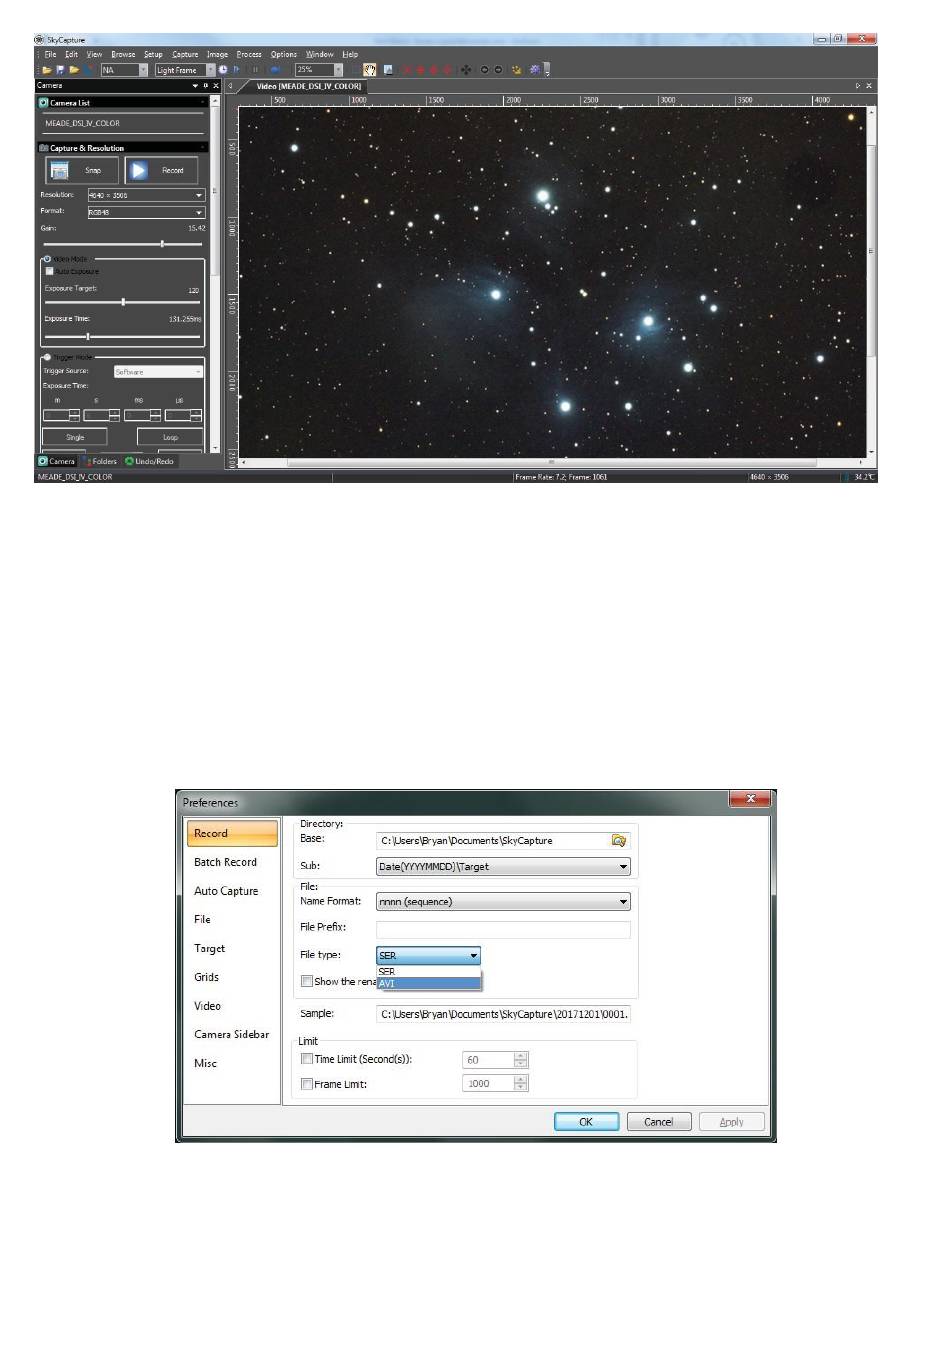Choose SER from the File type list
Viewport: 950px width, 1365px height.
coord(429,972)
